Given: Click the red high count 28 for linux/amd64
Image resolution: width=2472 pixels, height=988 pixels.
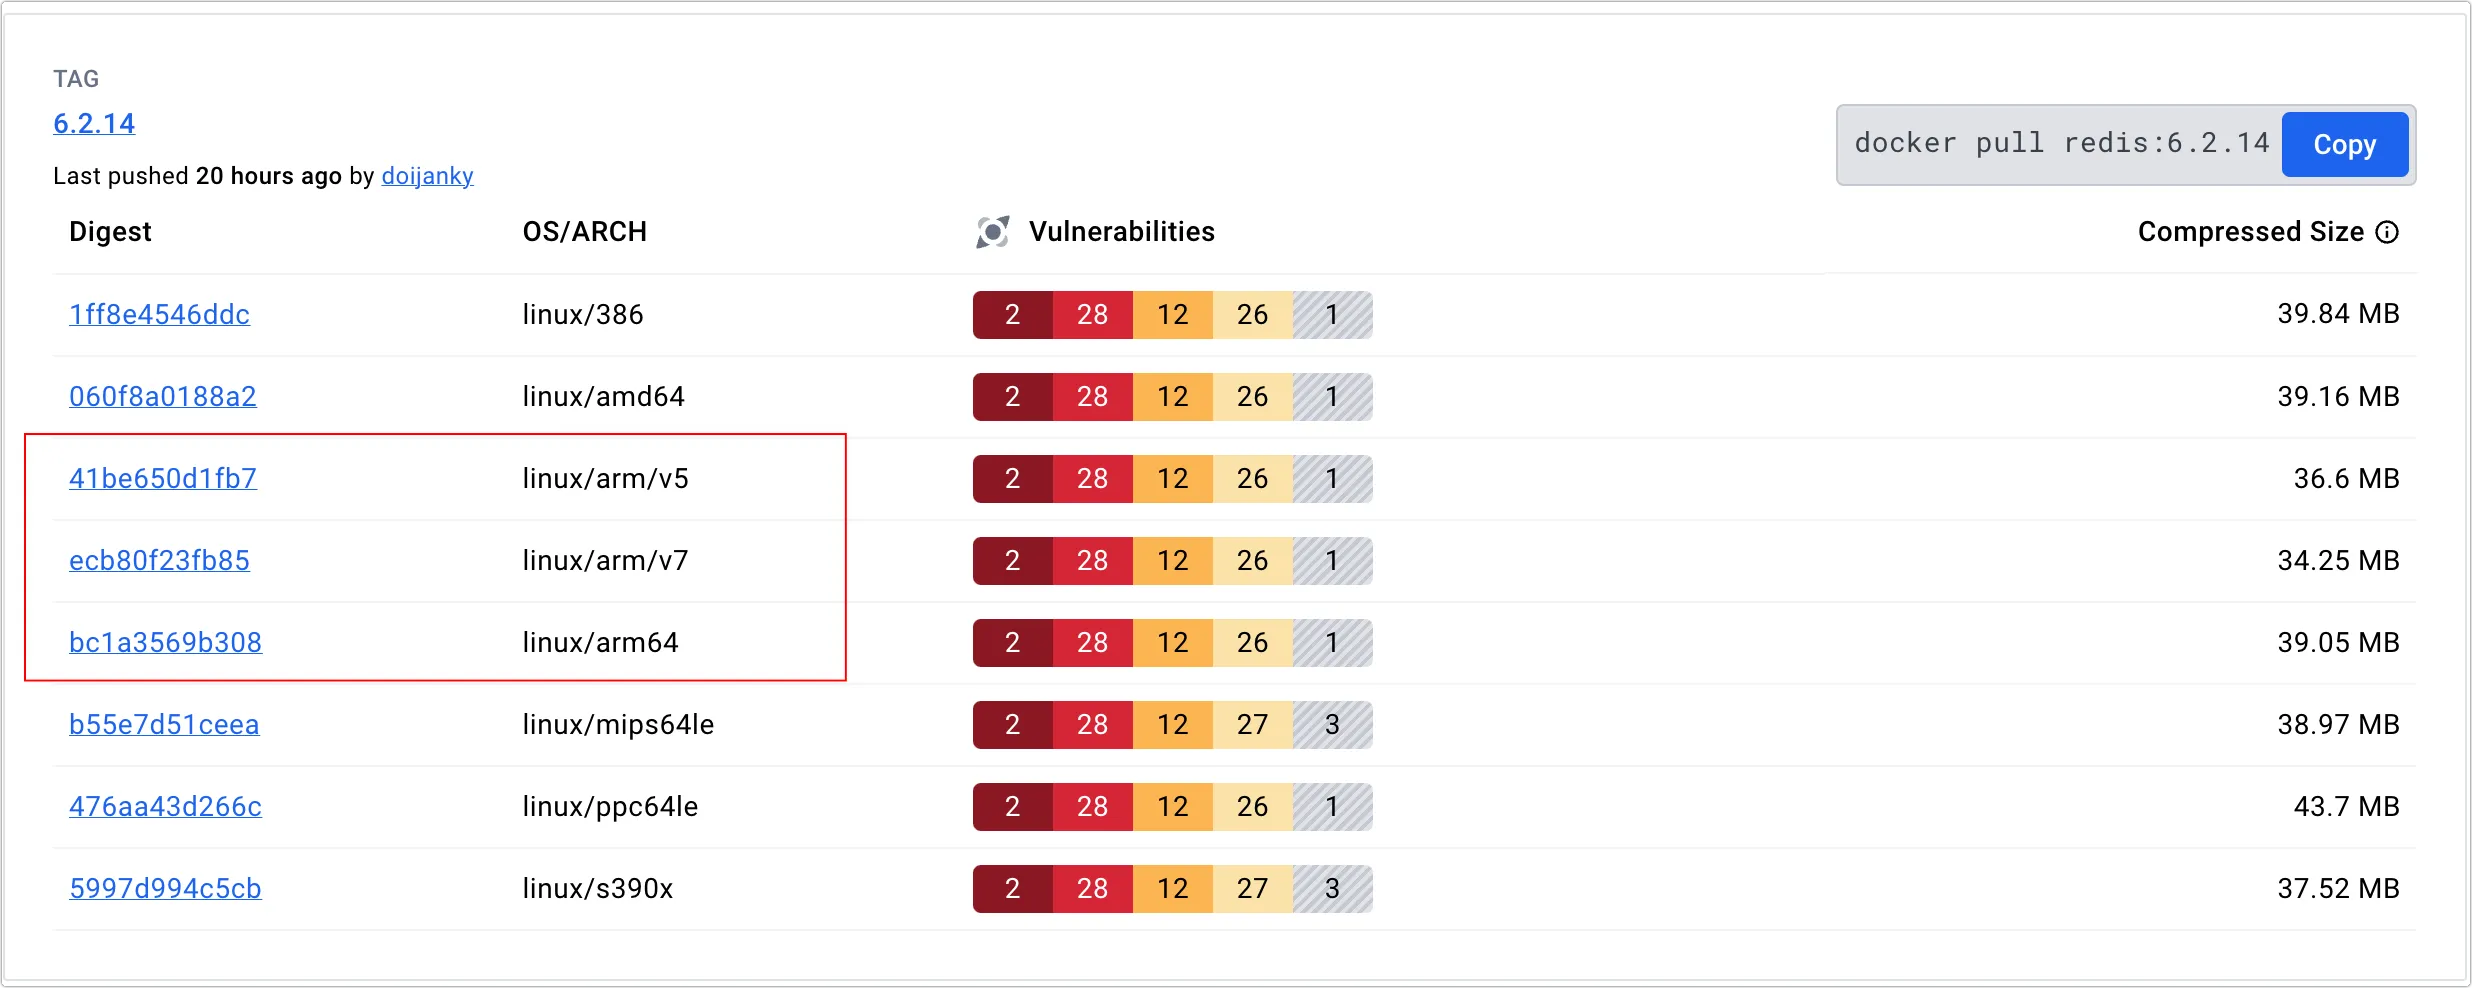Looking at the screenshot, I should pos(1092,397).
